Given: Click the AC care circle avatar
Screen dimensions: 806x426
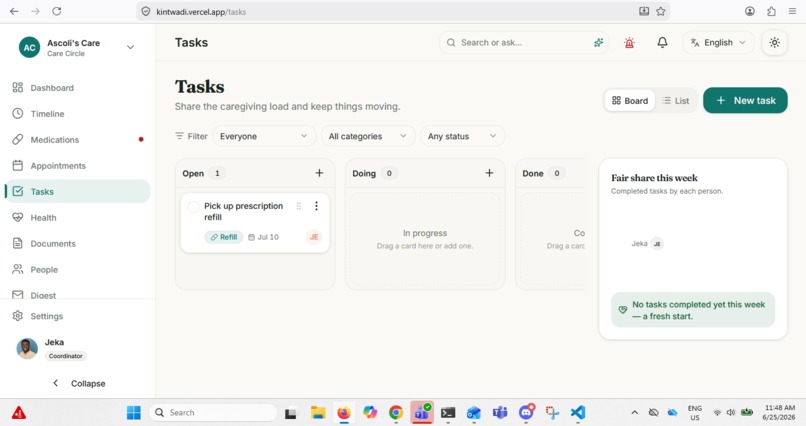Looking at the screenshot, I should point(29,47).
